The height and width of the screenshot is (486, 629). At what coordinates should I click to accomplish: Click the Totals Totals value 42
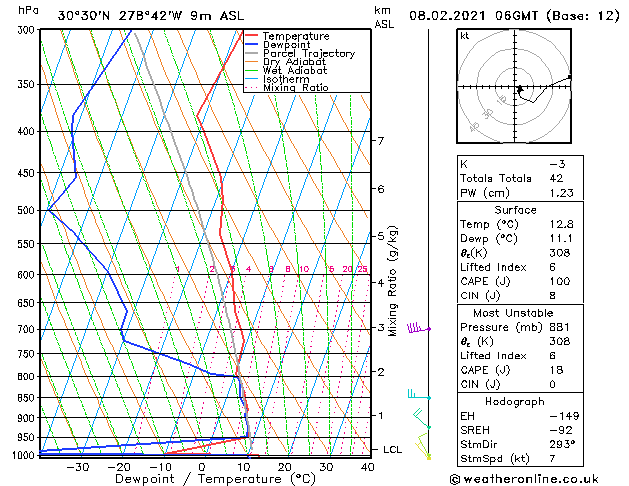(556, 178)
